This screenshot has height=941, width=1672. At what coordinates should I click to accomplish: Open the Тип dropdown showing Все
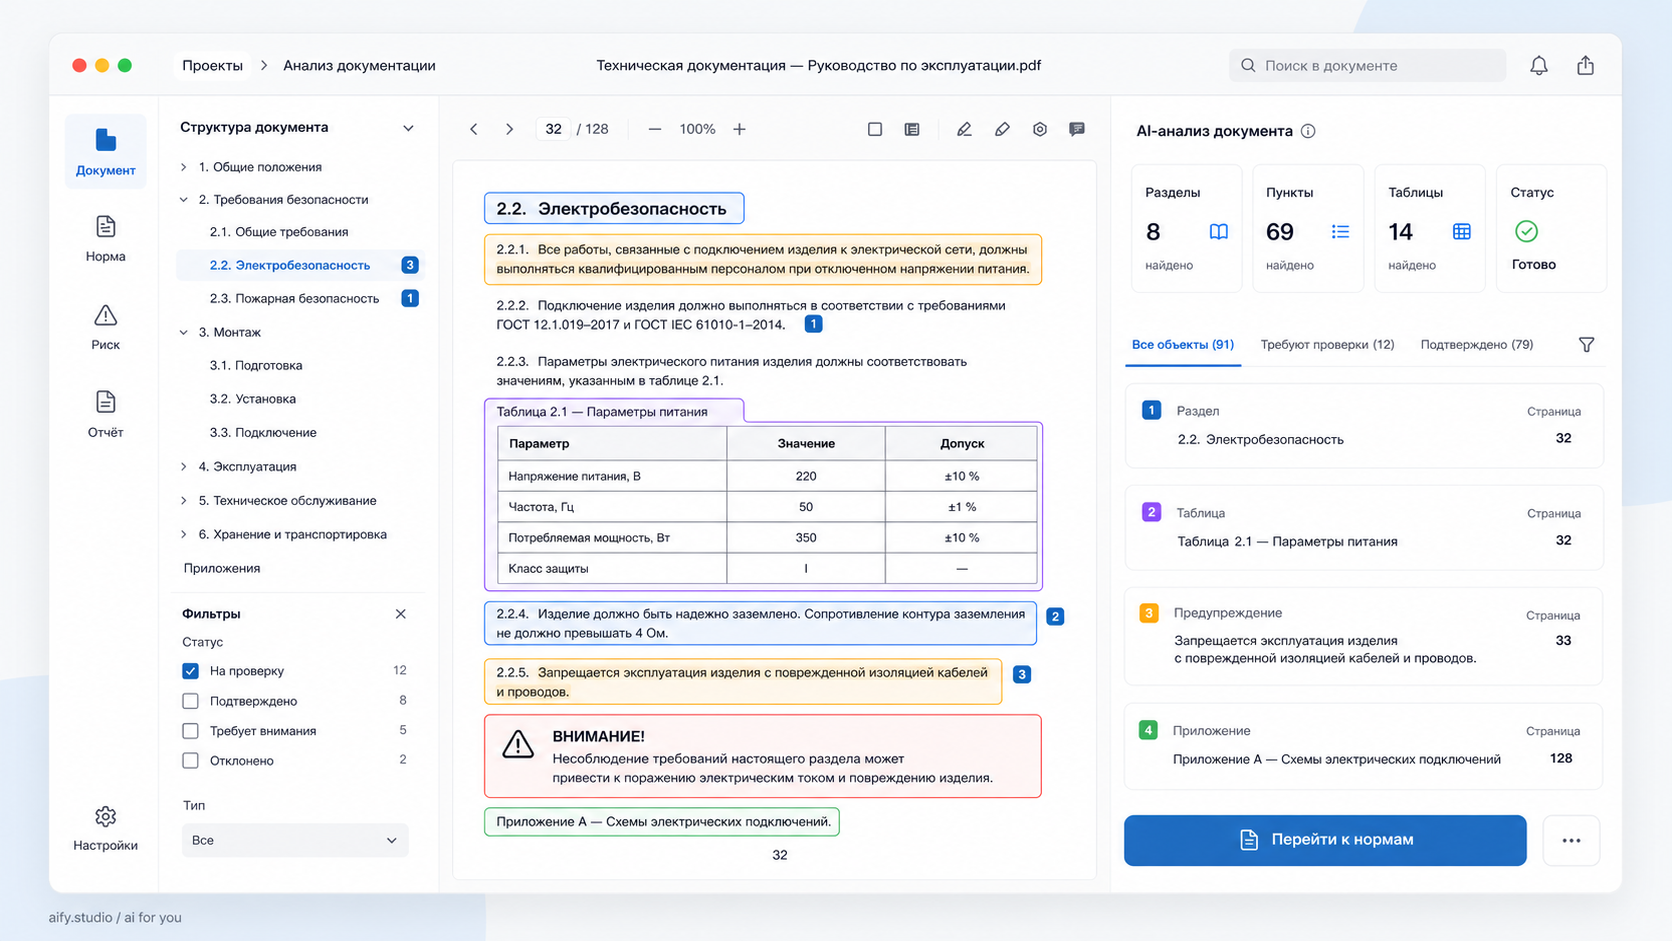click(295, 840)
